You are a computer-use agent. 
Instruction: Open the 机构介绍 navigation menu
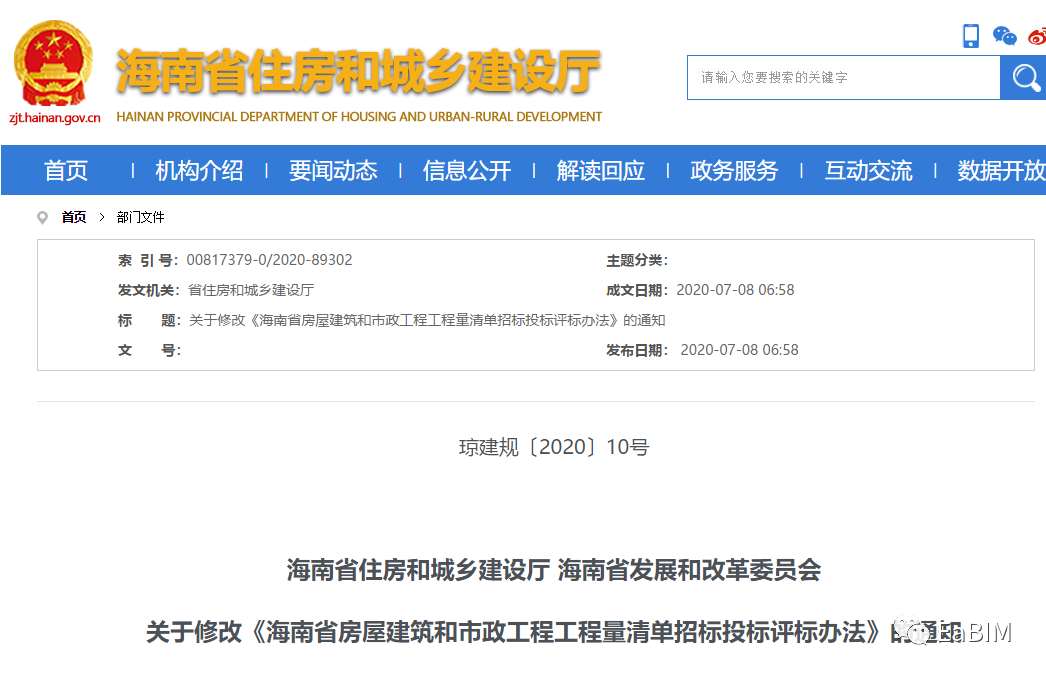click(x=199, y=171)
